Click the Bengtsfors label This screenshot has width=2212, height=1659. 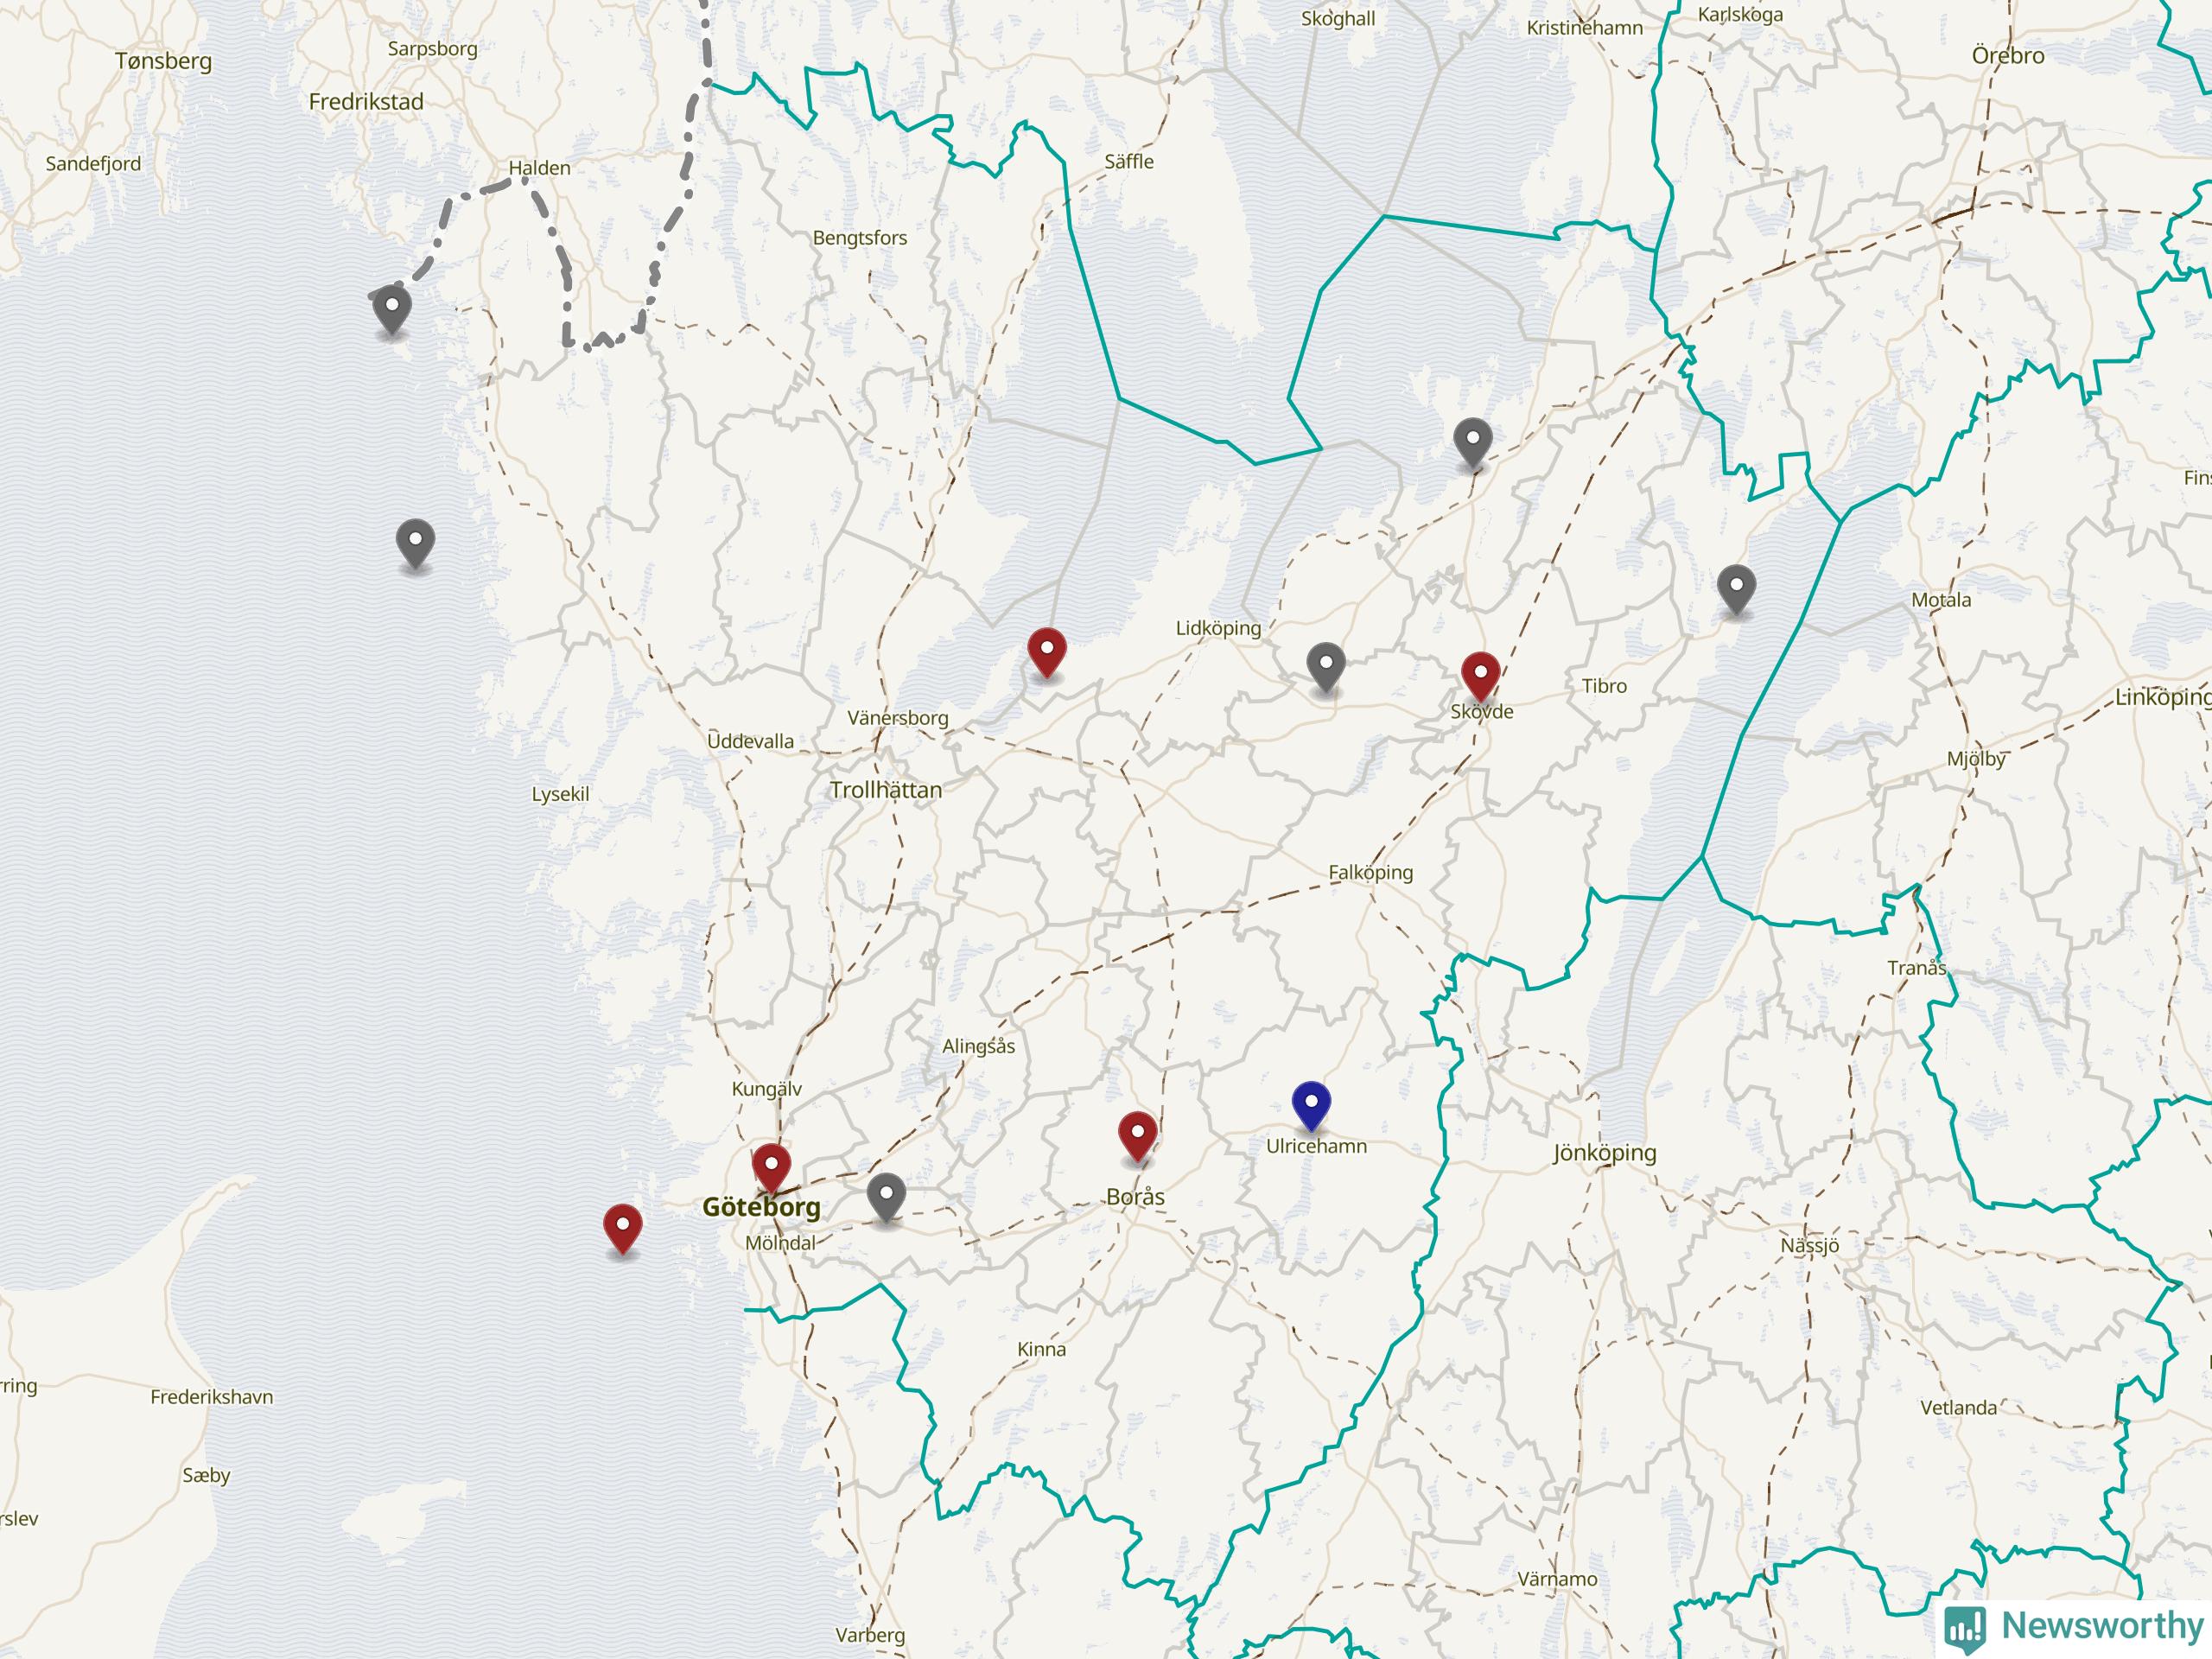860,238
